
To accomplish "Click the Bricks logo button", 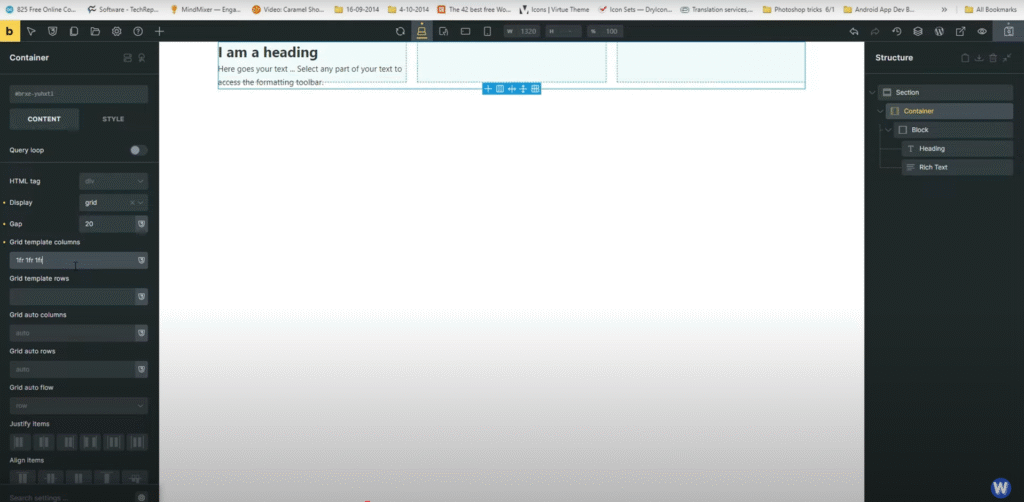I will coord(10,31).
